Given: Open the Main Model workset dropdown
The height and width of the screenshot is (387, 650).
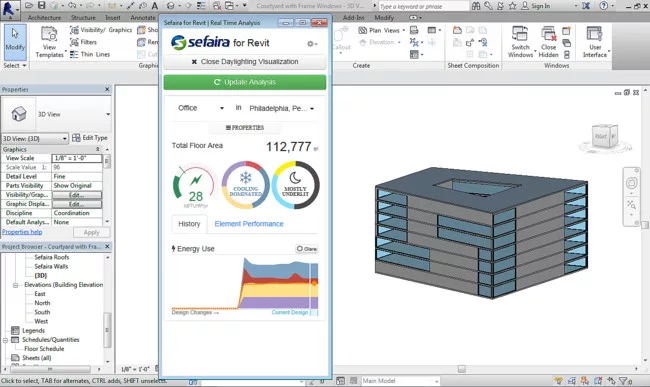Looking at the screenshot, I should tap(400, 381).
